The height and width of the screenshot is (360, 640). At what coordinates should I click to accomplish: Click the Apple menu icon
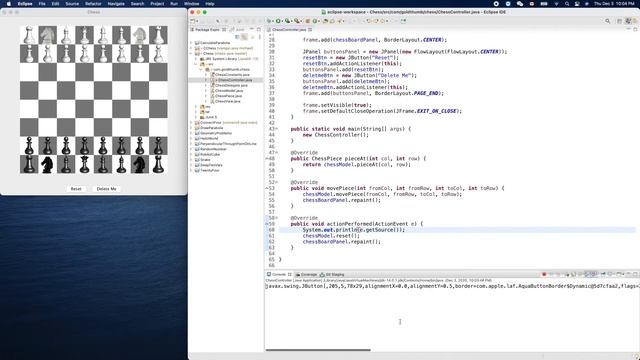coord(9,4)
